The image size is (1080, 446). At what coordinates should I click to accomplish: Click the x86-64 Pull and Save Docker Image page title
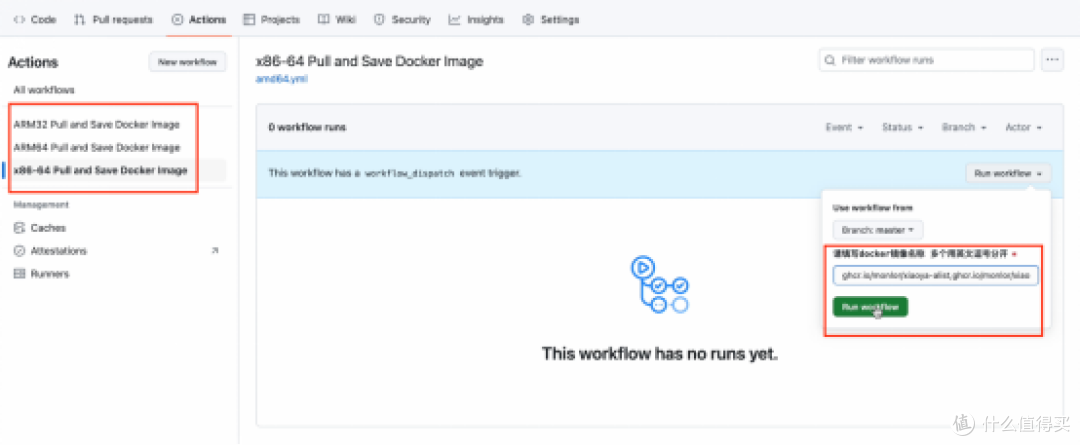pos(369,61)
